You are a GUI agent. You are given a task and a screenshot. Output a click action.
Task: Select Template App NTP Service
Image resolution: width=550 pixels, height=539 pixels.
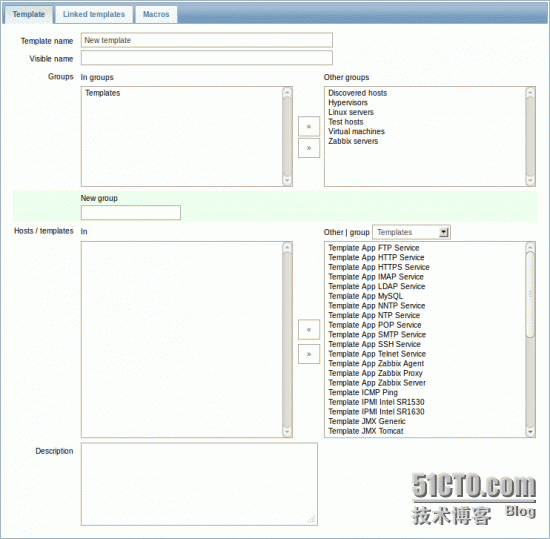pyautogui.click(x=374, y=315)
